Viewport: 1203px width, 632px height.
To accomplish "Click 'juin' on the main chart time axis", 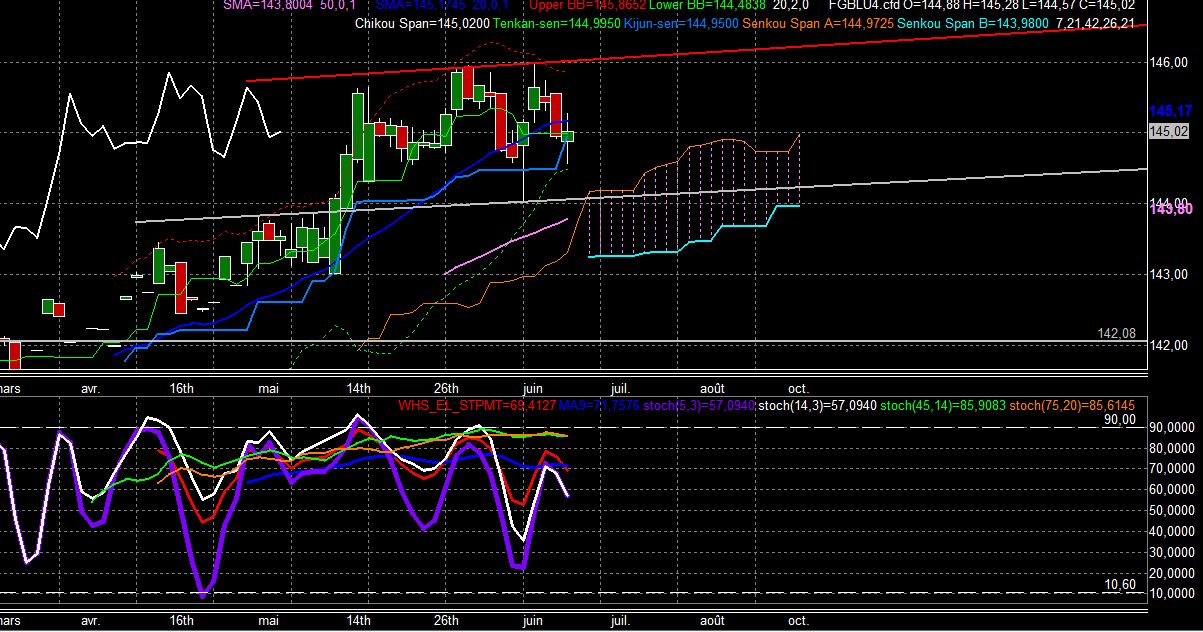I will coord(533,388).
